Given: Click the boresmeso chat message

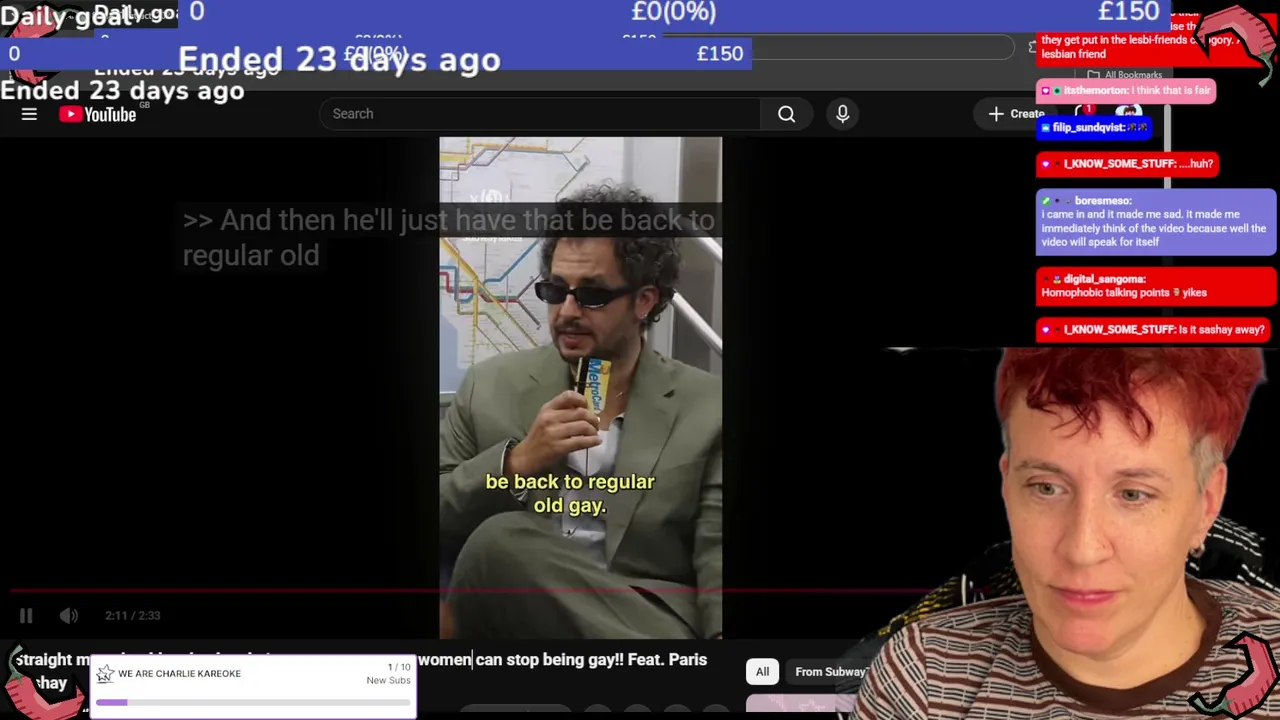Looking at the screenshot, I should click(x=1156, y=221).
